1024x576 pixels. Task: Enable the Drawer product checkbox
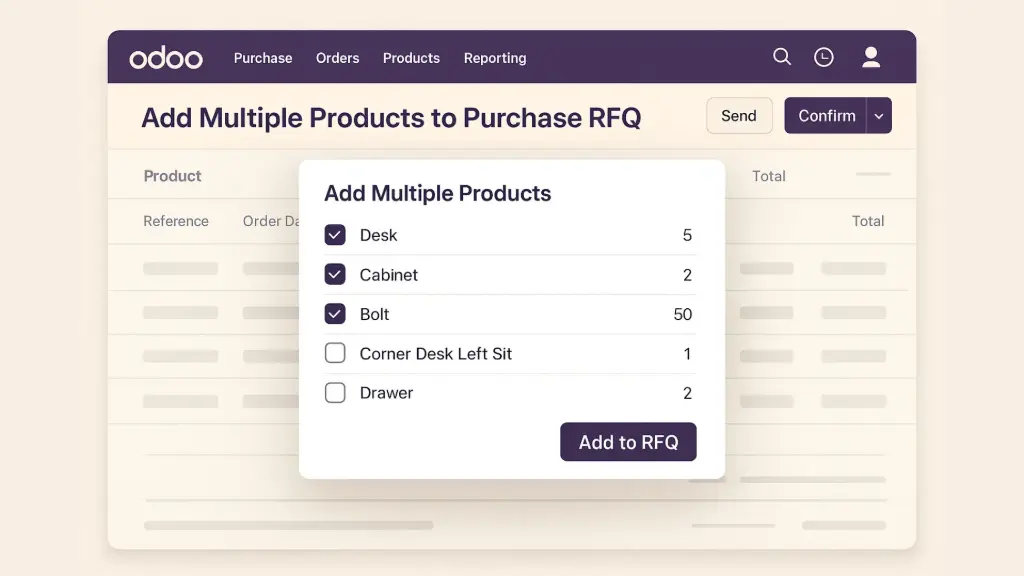[x=335, y=392]
